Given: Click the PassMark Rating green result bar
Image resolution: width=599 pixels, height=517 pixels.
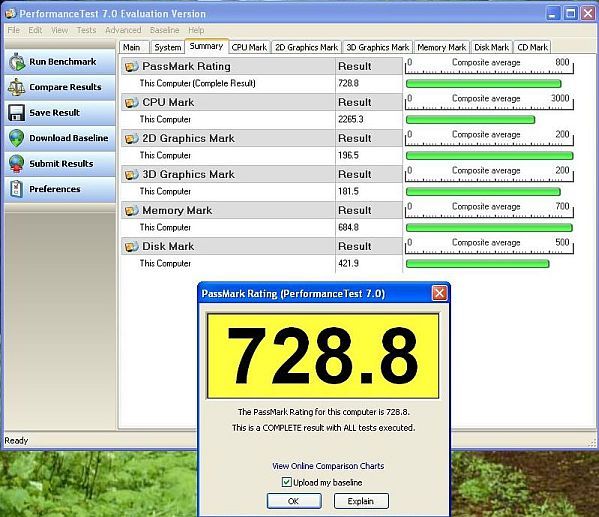Looking at the screenshot, I should pyautogui.click(x=483, y=84).
